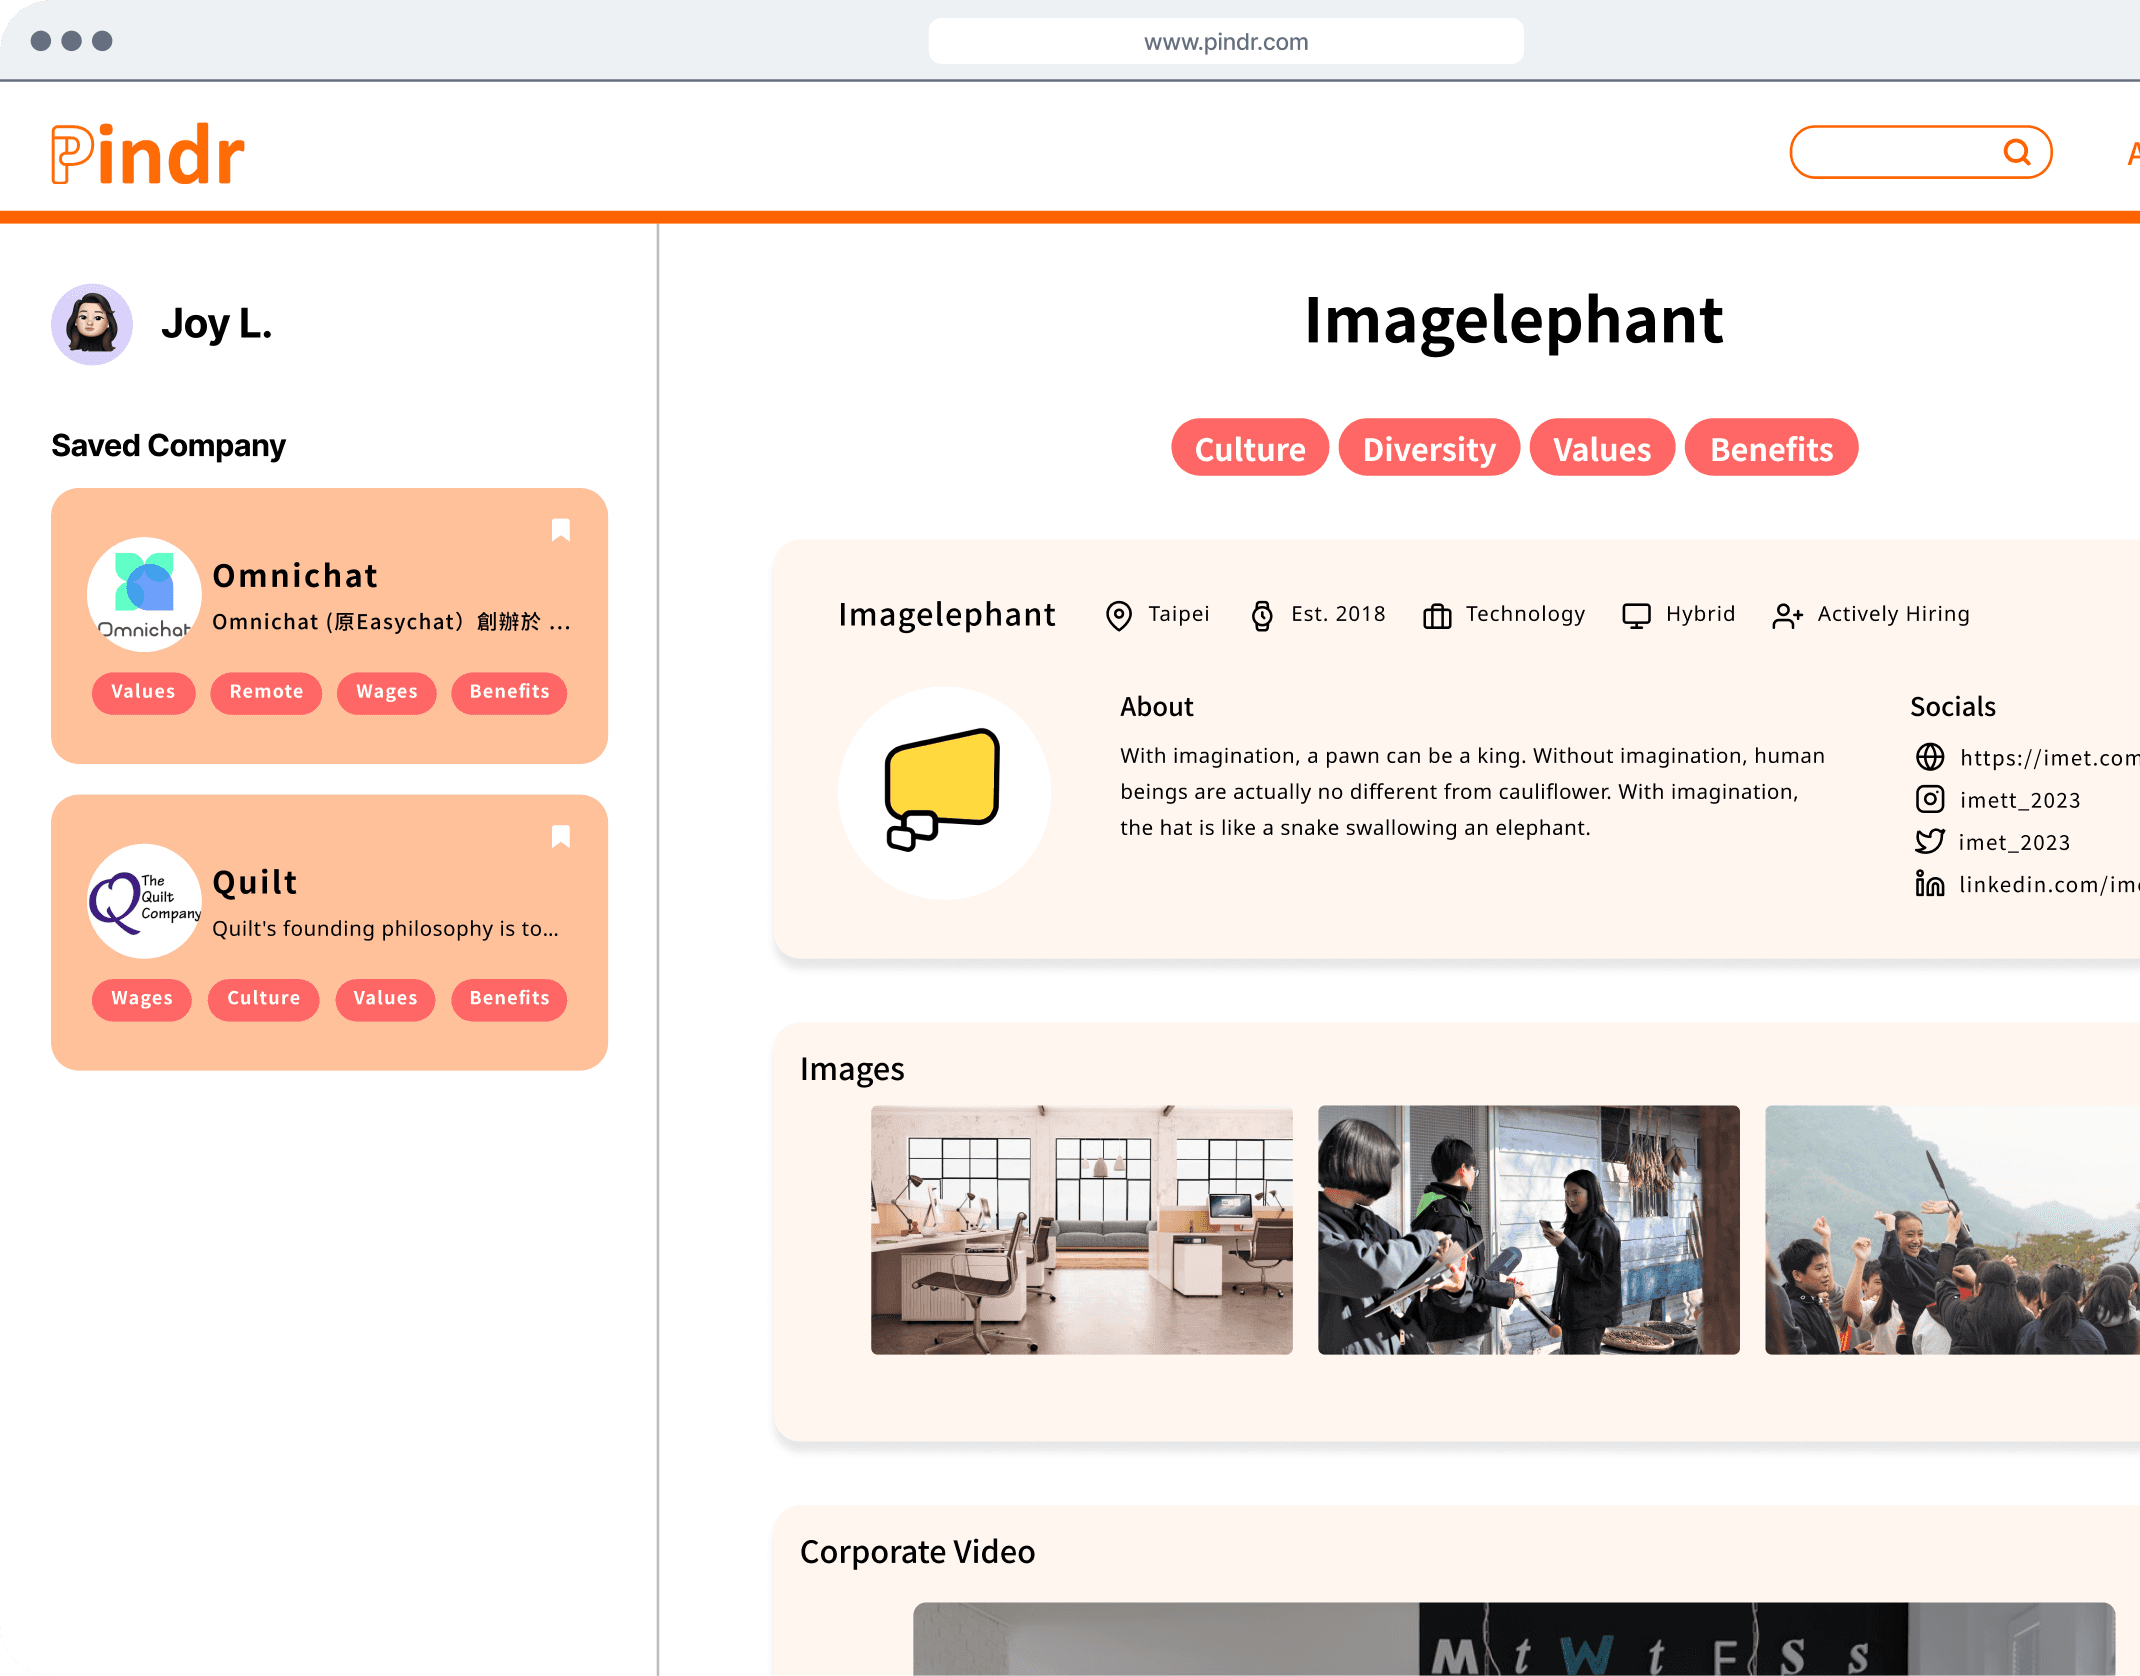Image resolution: width=2140 pixels, height=1676 pixels.
Task: Click the Instagram icon for imett_2023
Action: 1929,799
